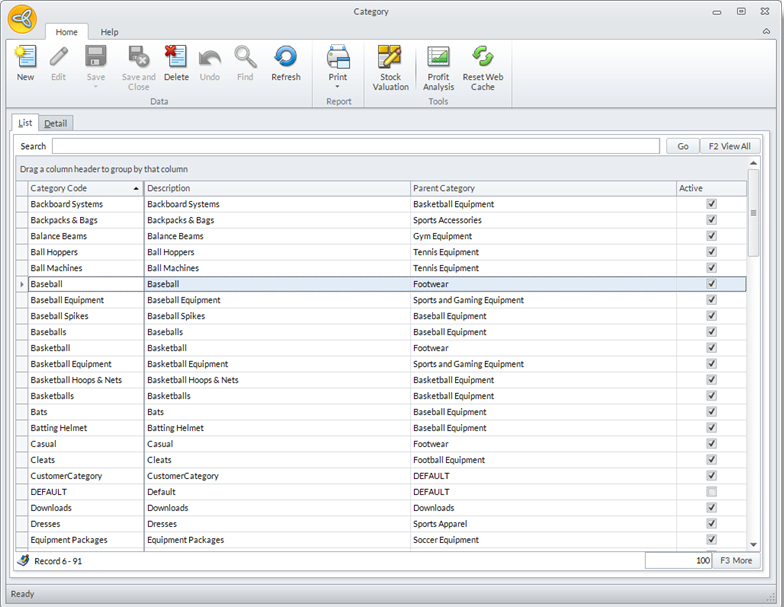Toggle Active checkbox for Basketballs row
The width and height of the screenshot is (784, 607).
(712, 396)
